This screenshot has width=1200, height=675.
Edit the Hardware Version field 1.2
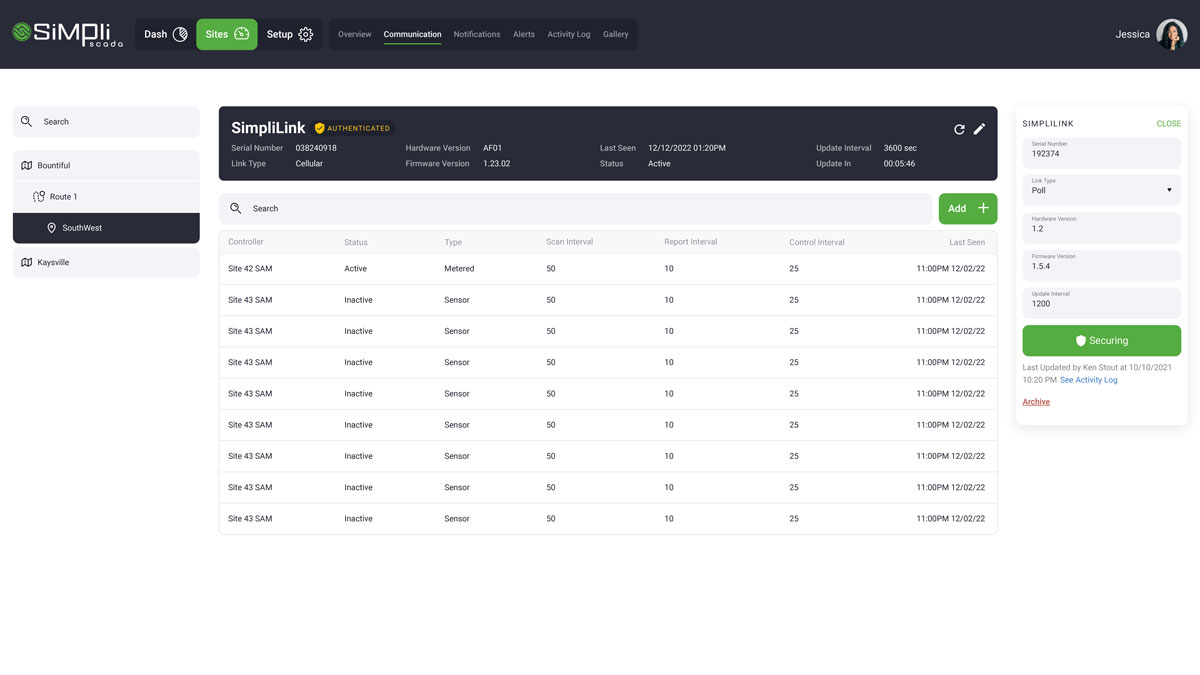(x=1101, y=228)
